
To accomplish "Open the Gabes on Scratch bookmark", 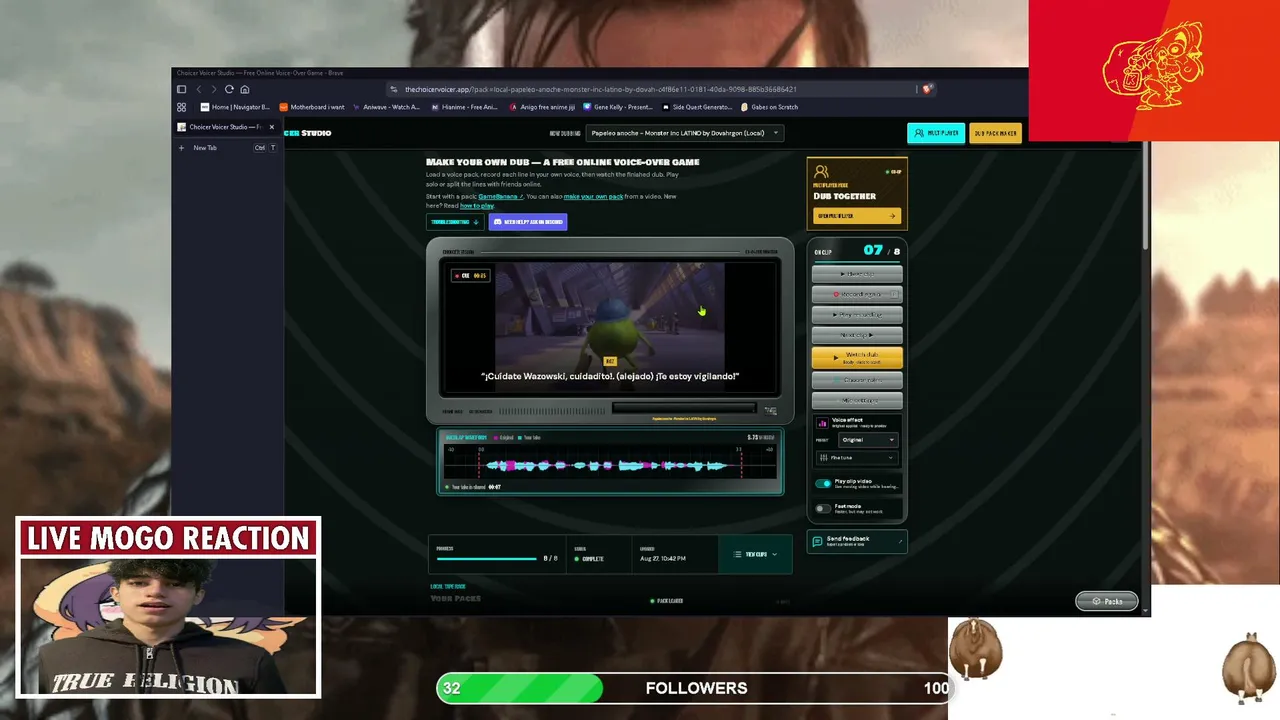I will point(769,107).
